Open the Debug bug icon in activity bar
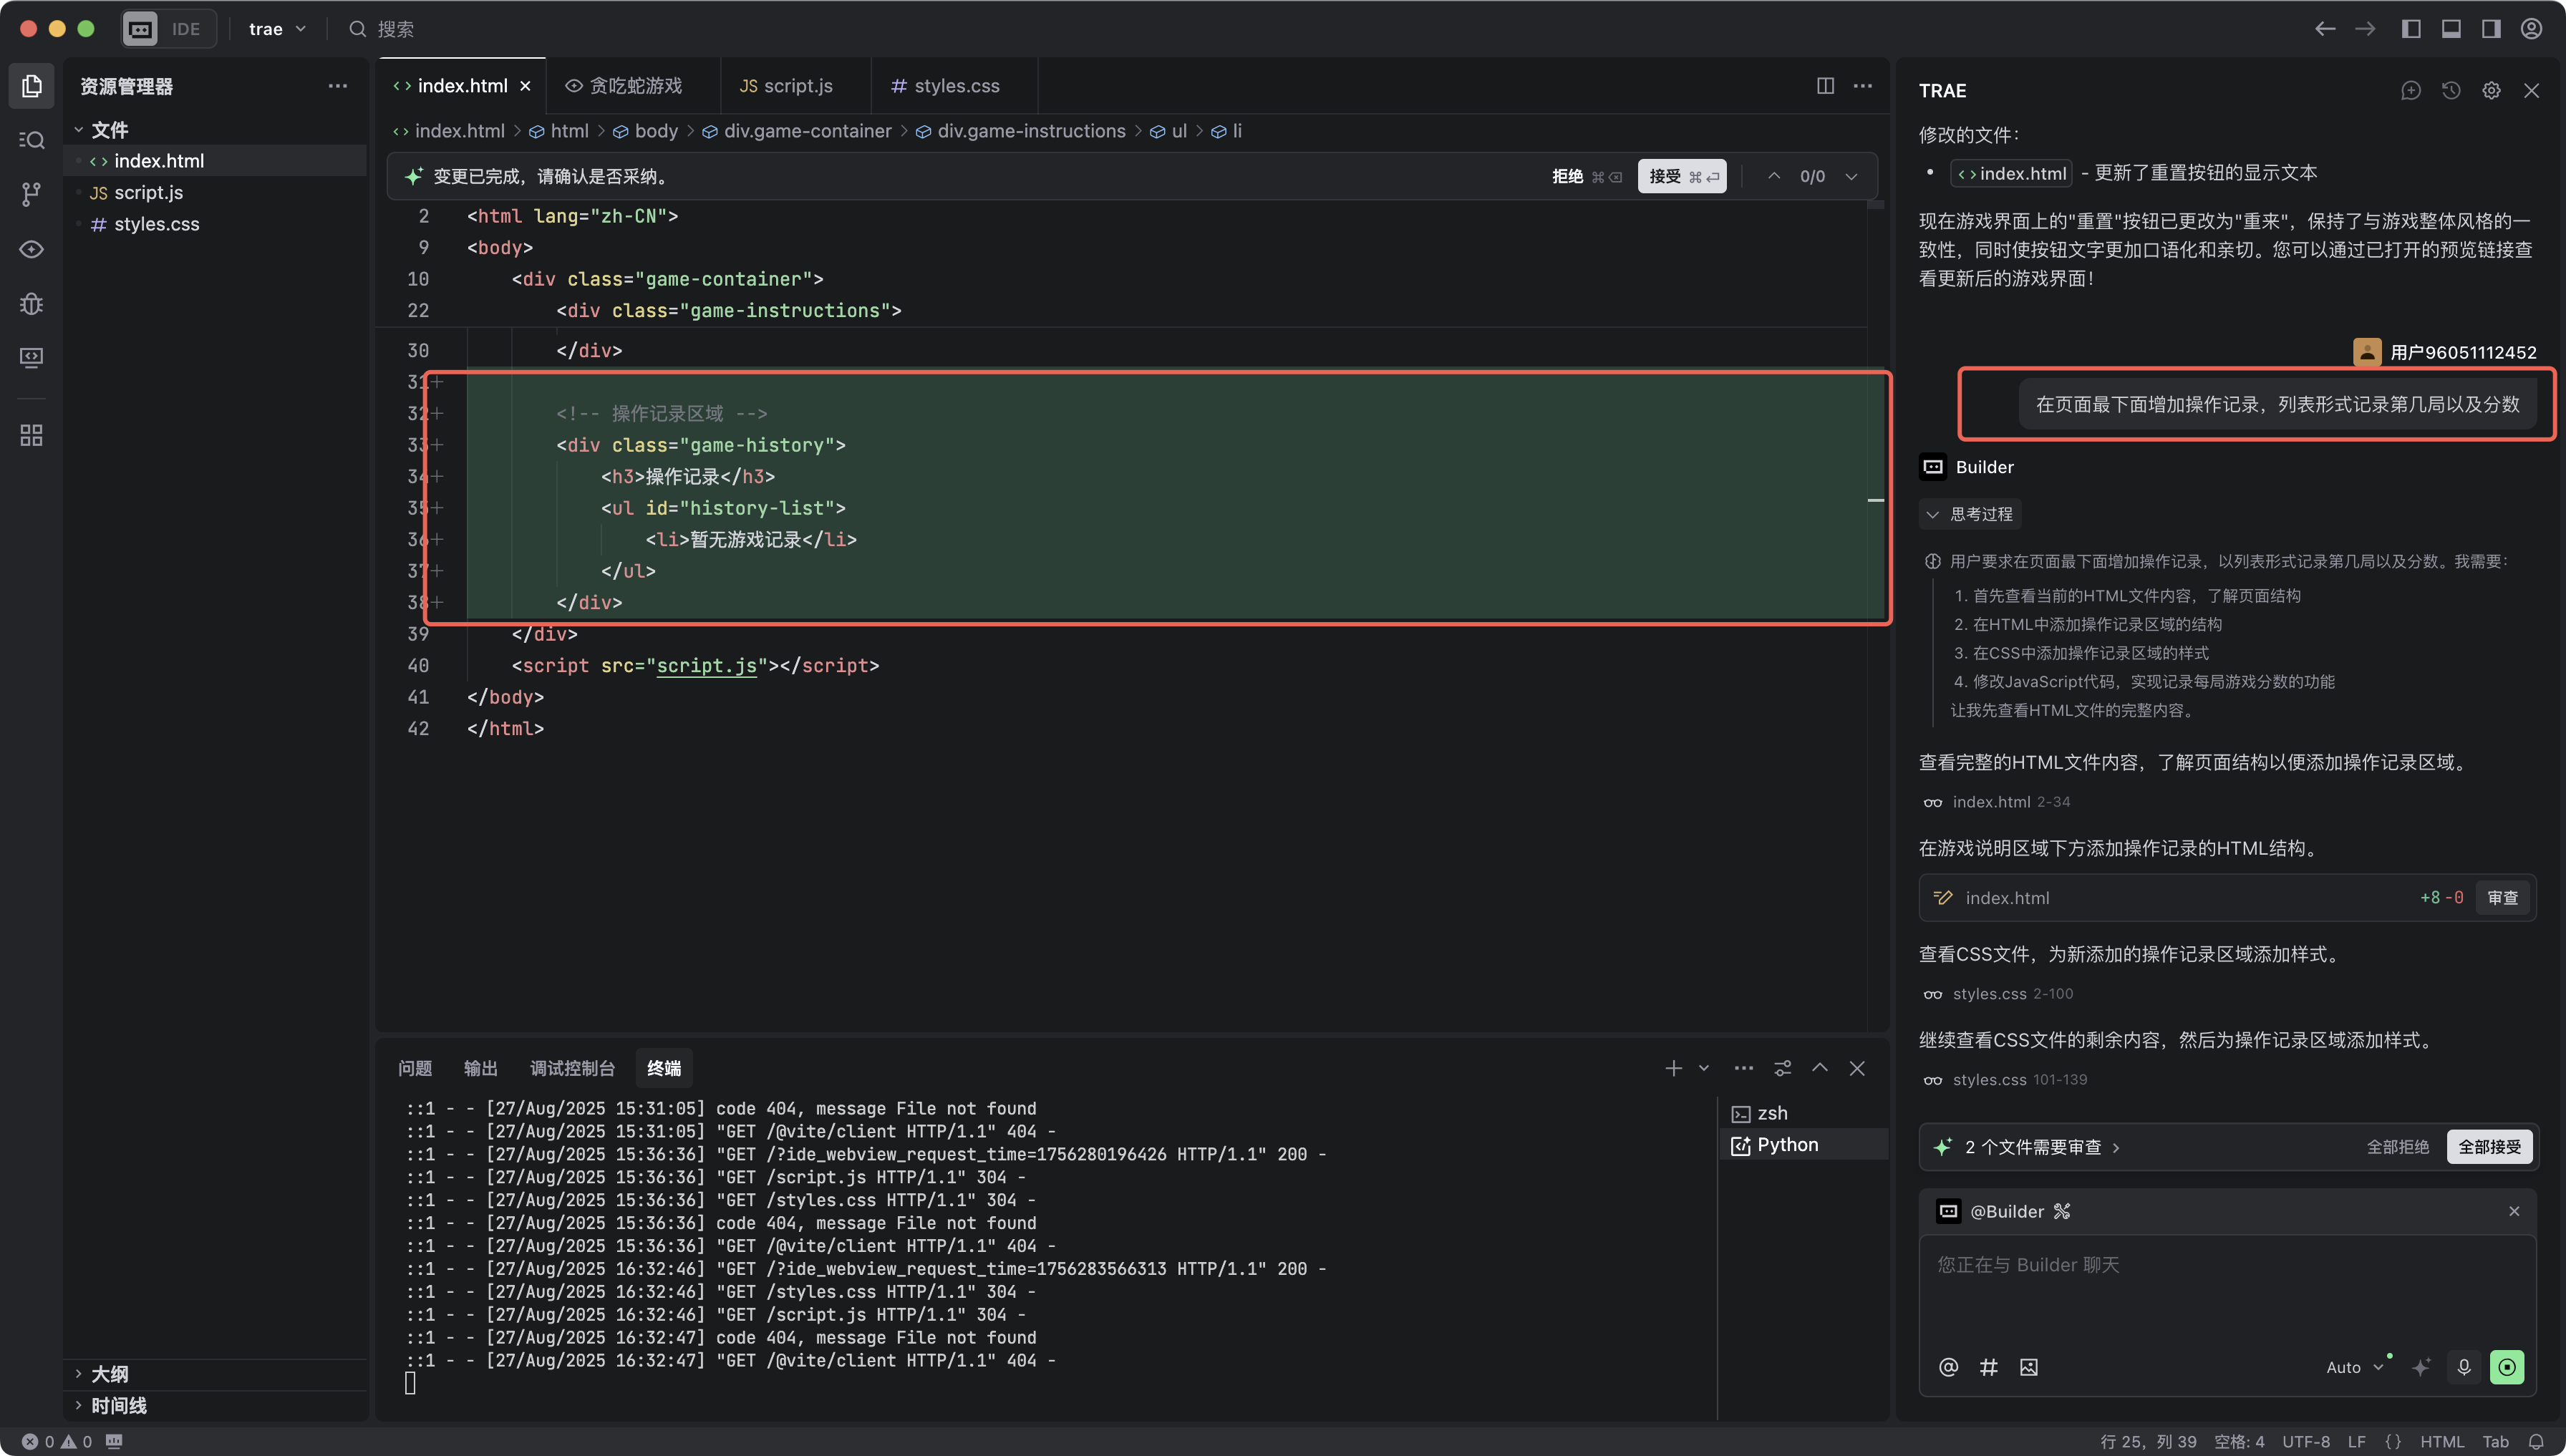 pyautogui.click(x=32, y=303)
